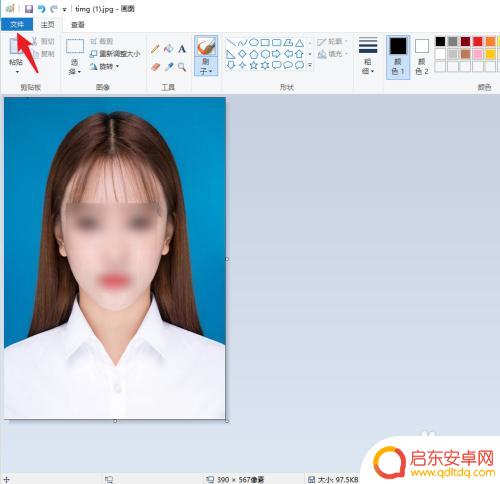Switch to the 主页 (Home) ribbon tab
Screen dimensions: 500x484
[x=48, y=24]
